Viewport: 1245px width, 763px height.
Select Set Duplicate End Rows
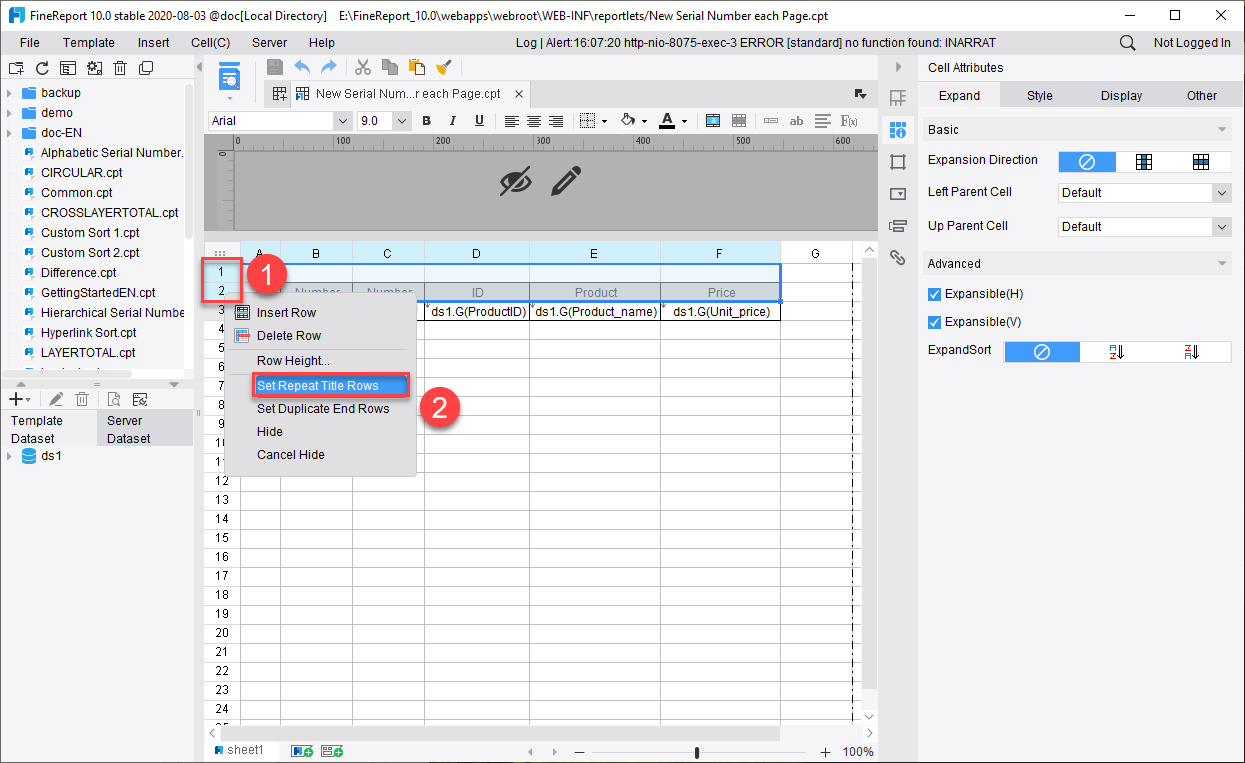click(x=323, y=409)
